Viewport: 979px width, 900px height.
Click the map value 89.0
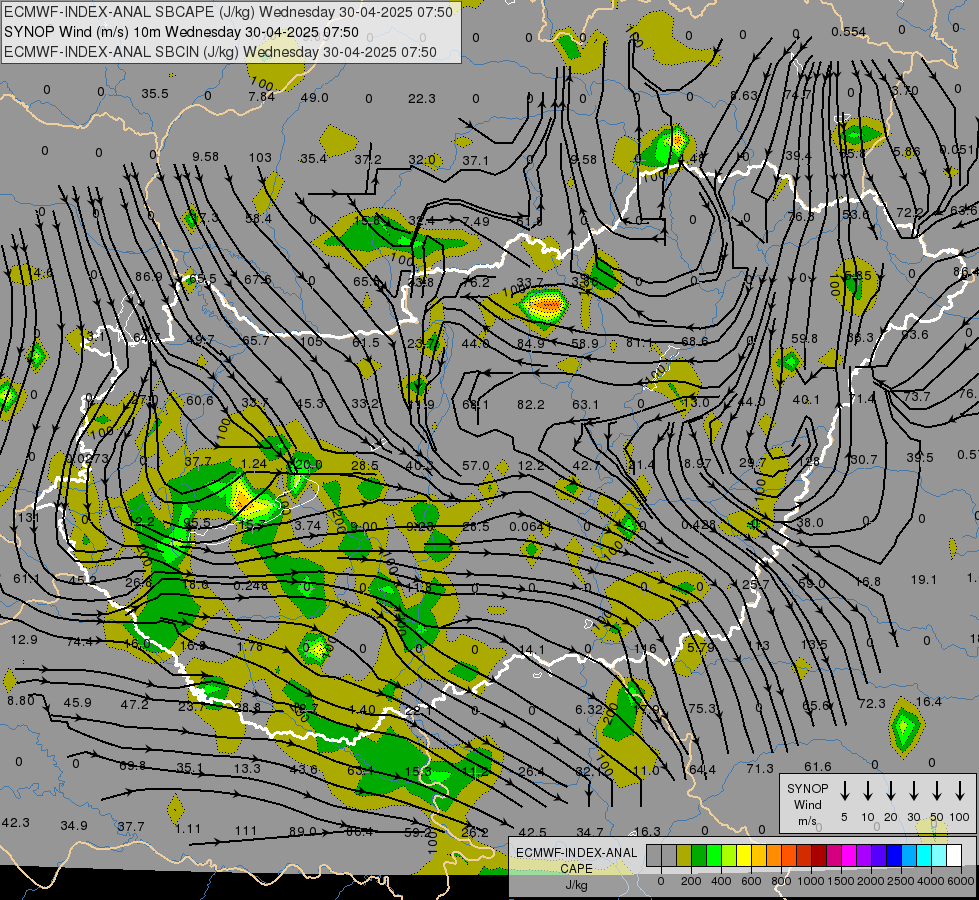[302, 831]
